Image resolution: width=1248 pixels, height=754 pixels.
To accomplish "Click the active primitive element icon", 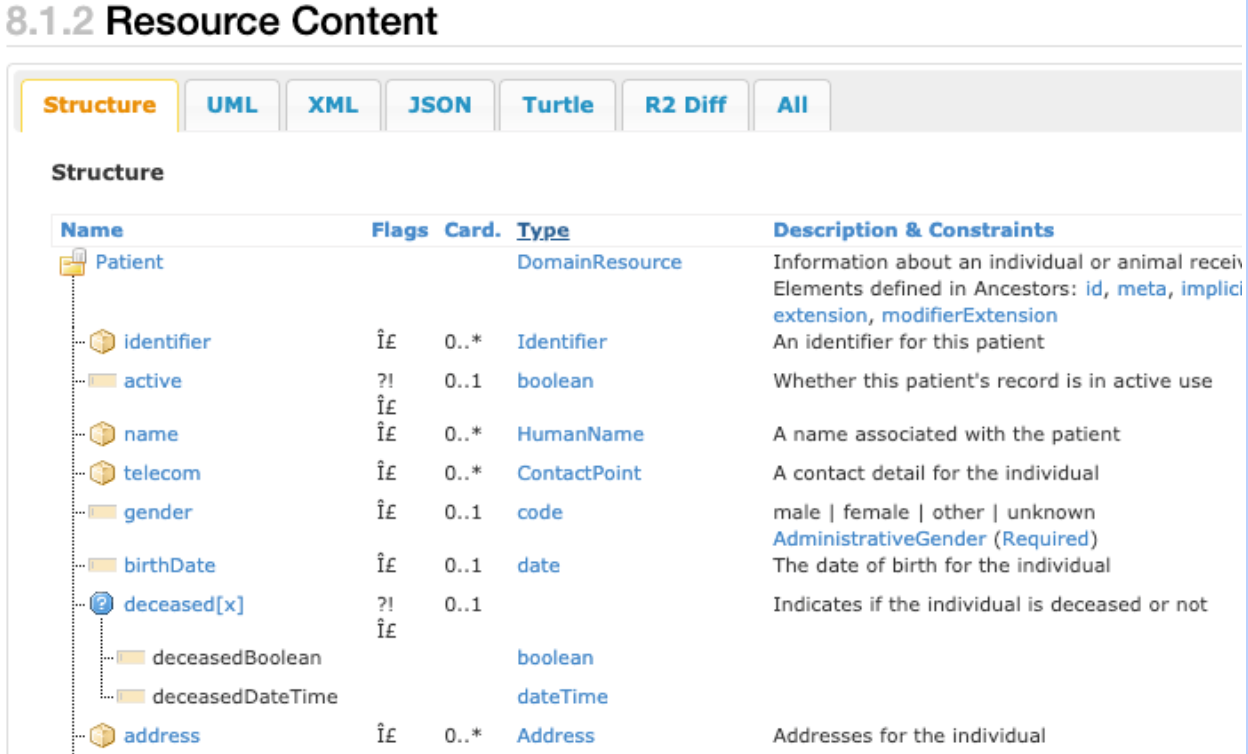I will 102,381.
